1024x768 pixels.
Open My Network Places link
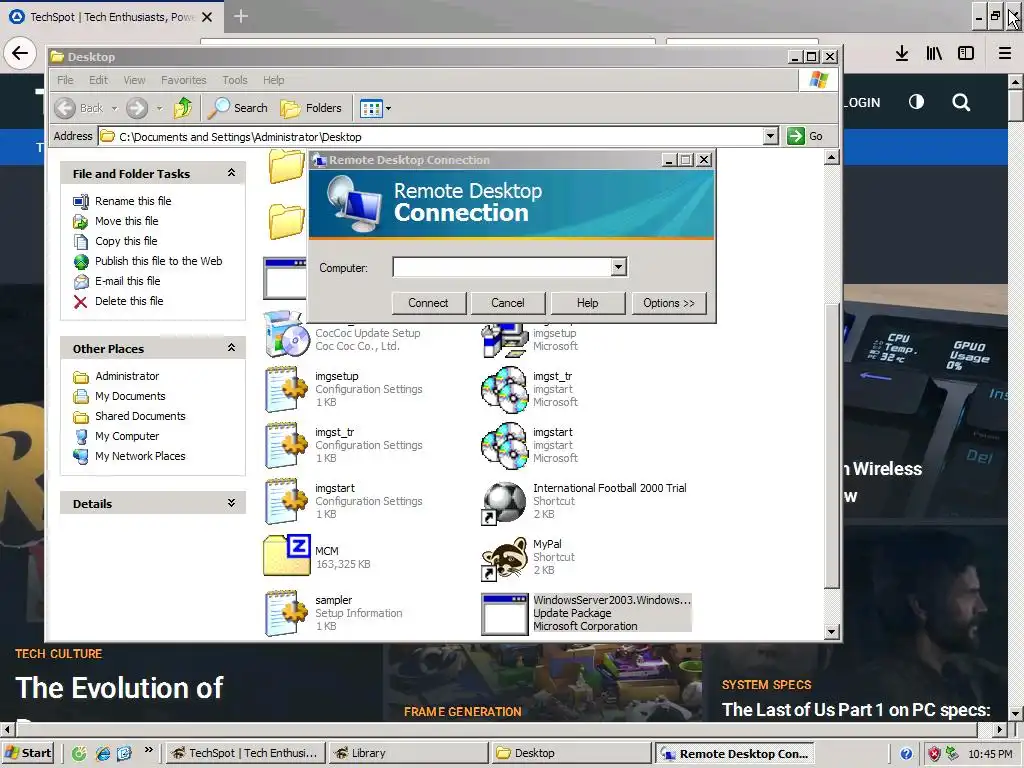tap(140, 456)
